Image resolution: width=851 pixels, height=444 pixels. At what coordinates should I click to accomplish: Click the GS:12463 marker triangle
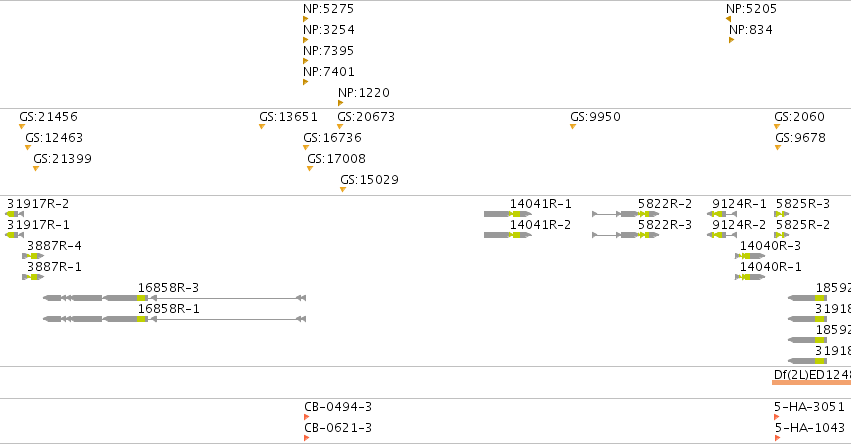click(28, 148)
